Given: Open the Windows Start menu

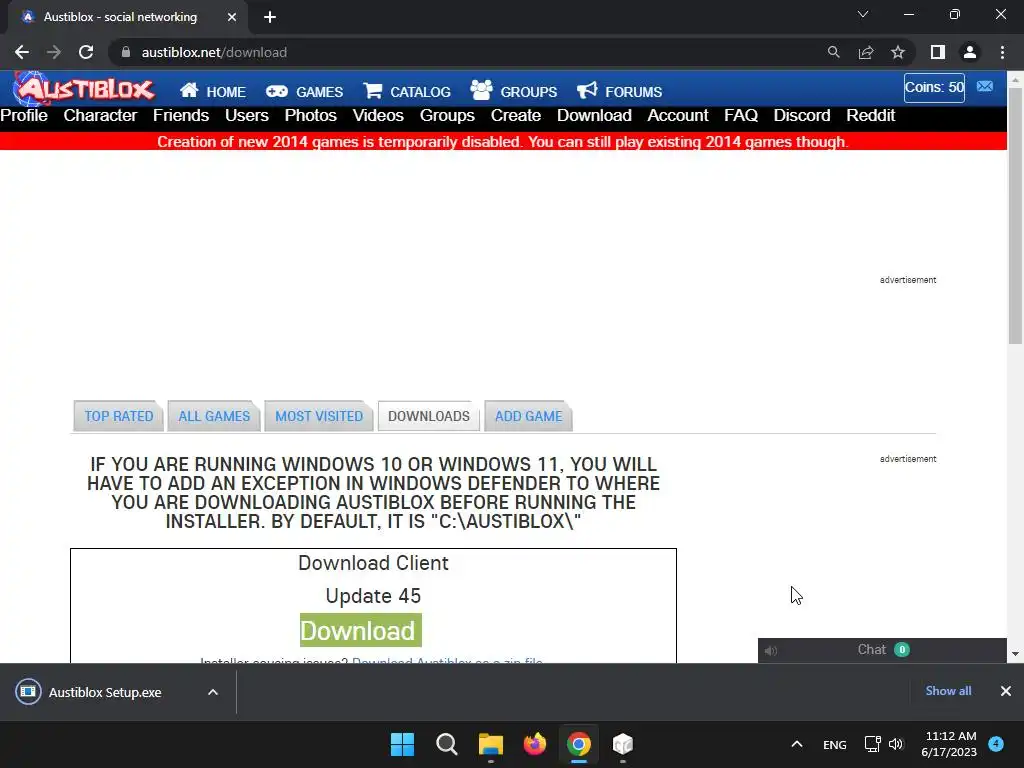Looking at the screenshot, I should 402,744.
